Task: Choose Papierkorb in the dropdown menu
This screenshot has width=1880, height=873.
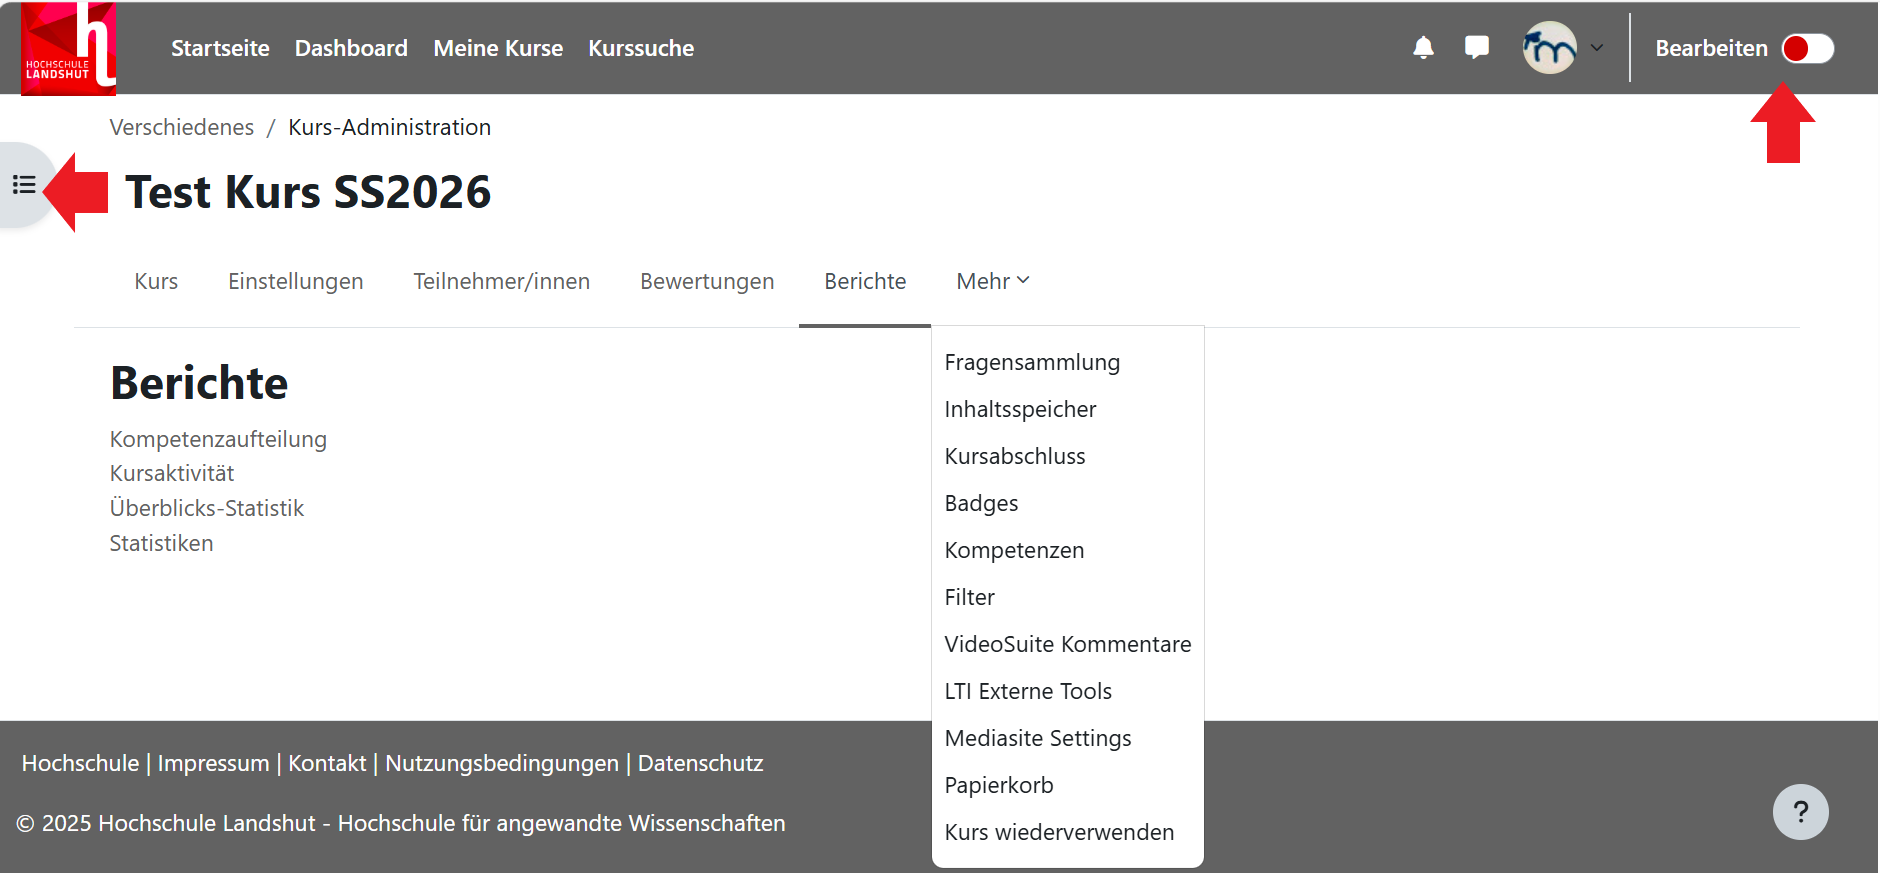Action: (x=999, y=785)
